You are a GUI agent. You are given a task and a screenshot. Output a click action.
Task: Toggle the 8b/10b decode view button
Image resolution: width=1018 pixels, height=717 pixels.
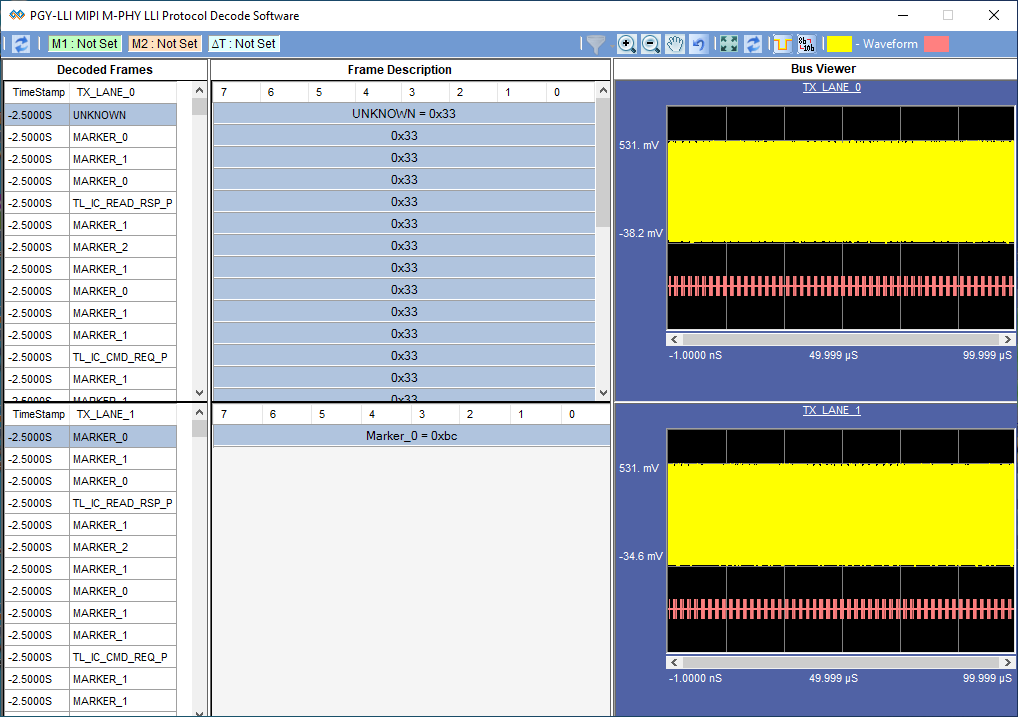pos(806,44)
